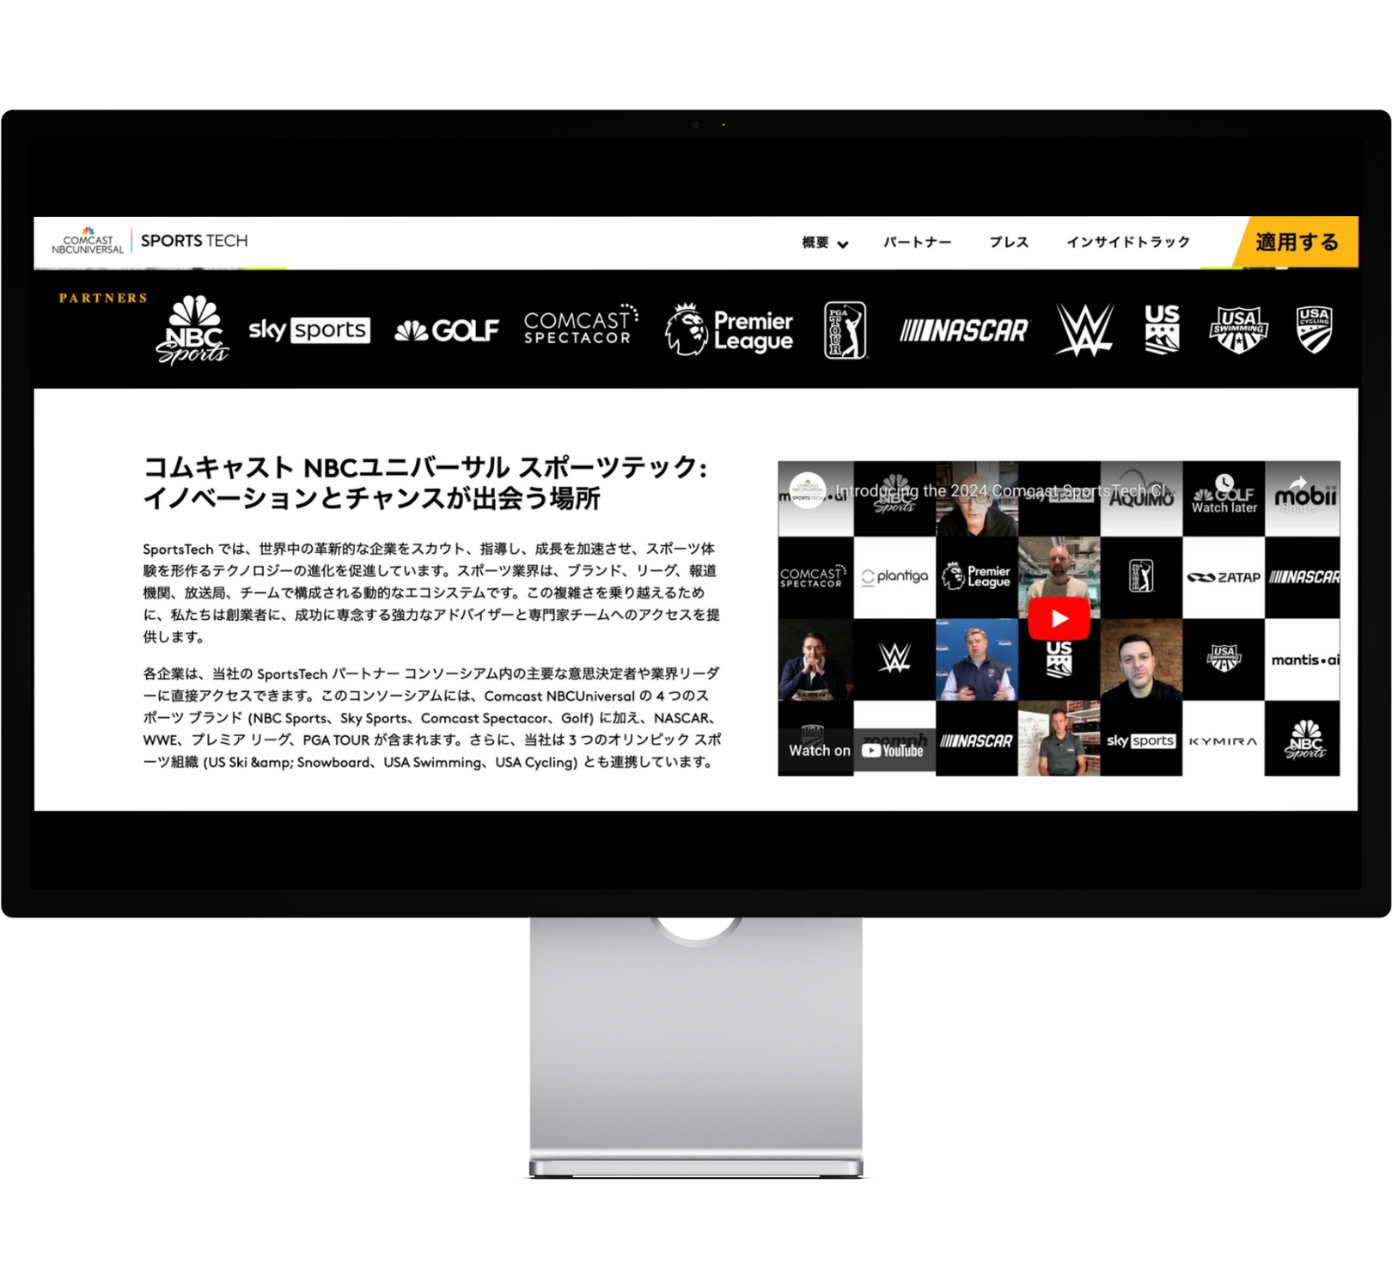Click the Share icon on the video
Screen dimensions: 1392x1288
(1298, 492)
